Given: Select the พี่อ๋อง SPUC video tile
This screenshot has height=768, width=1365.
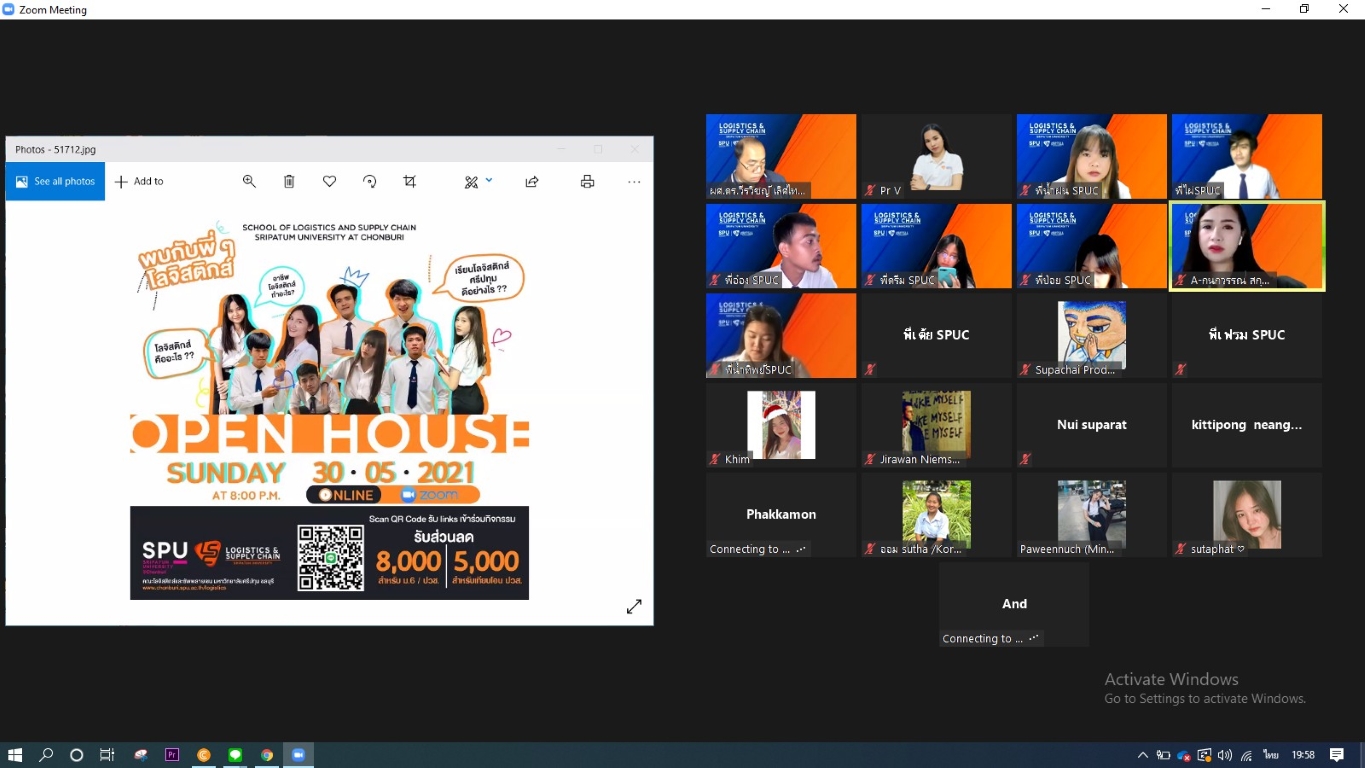Looking at the screenshot, I should point(781,246).
